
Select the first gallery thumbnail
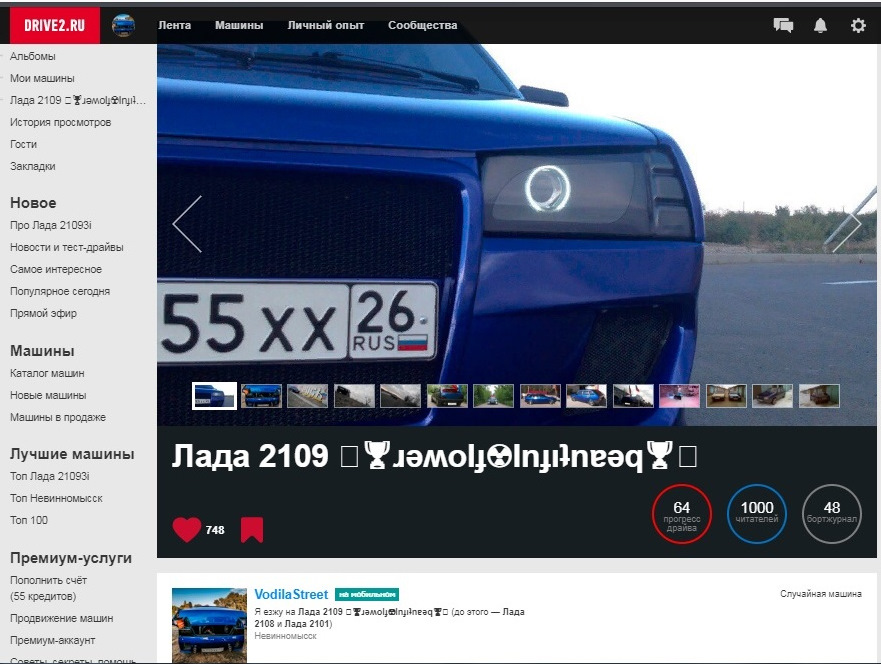click(214, 395)
